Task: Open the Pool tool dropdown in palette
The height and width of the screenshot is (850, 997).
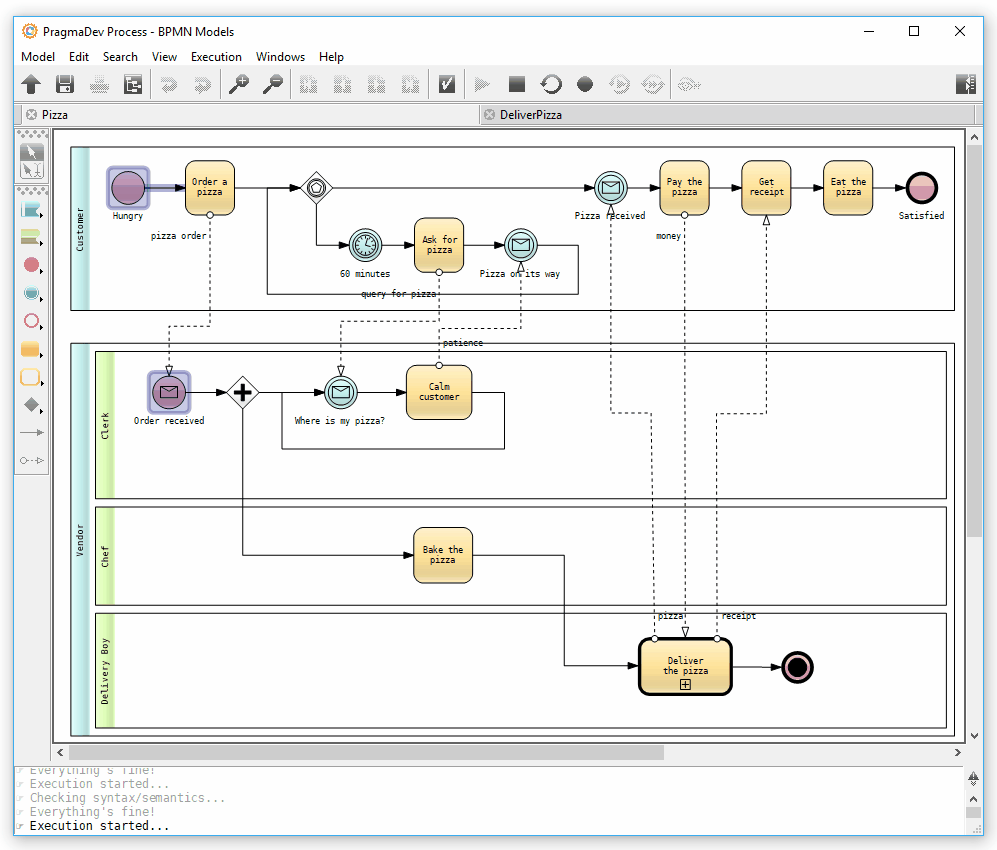Action: [x=32, y=210]
